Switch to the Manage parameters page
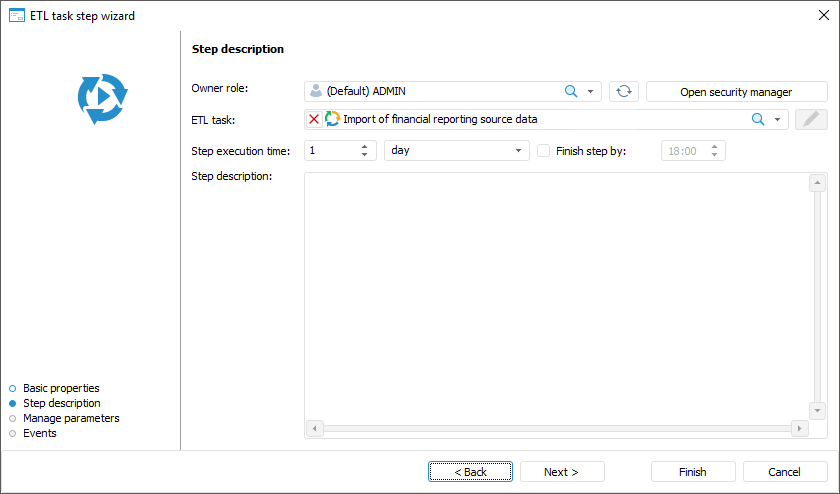 (x=71, y=418)
